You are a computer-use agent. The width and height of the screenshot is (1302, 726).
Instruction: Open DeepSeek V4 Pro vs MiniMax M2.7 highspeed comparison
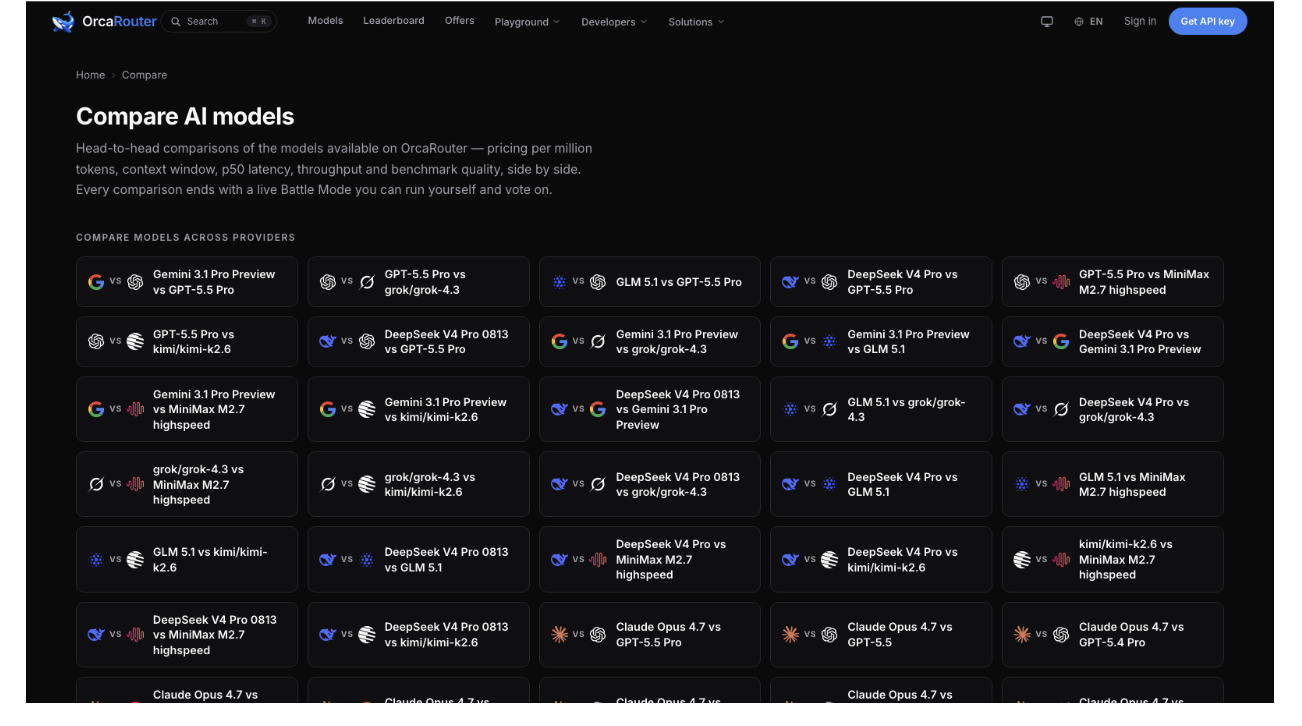[x=650, y=560]
